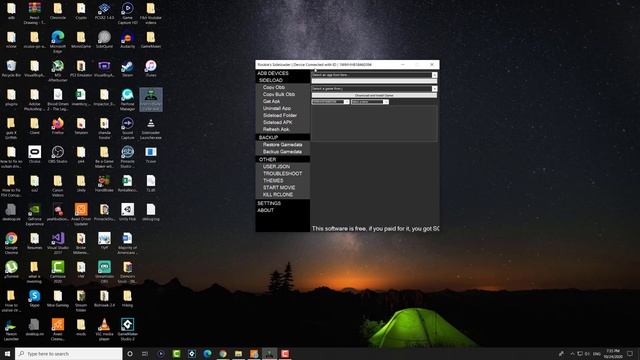Select the VLC media player desktop icon
Screen dimensions: 640x360
point(104,329)
